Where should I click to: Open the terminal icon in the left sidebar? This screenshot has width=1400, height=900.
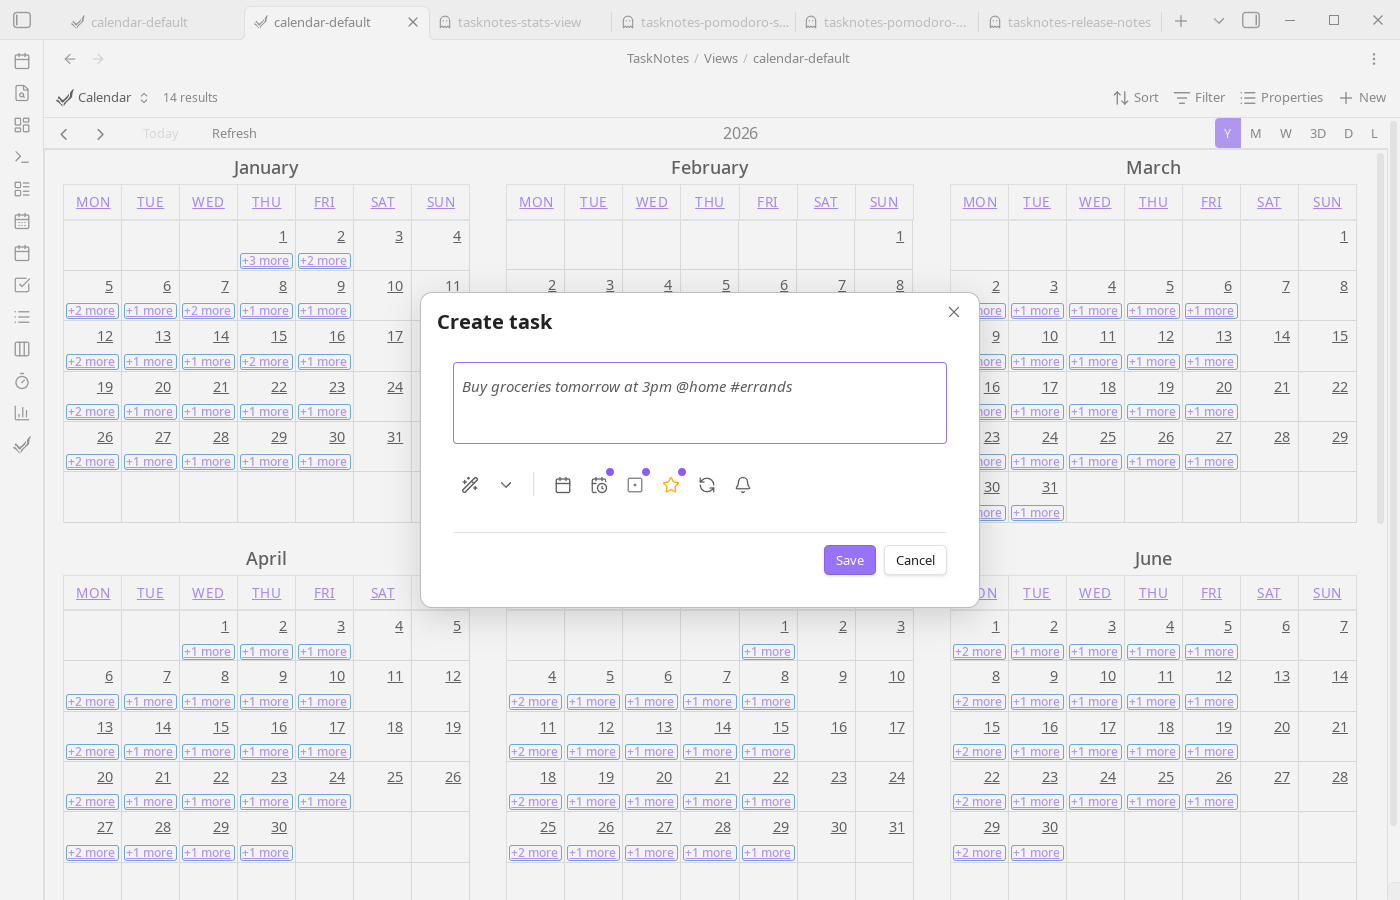[x=22, y=157]
